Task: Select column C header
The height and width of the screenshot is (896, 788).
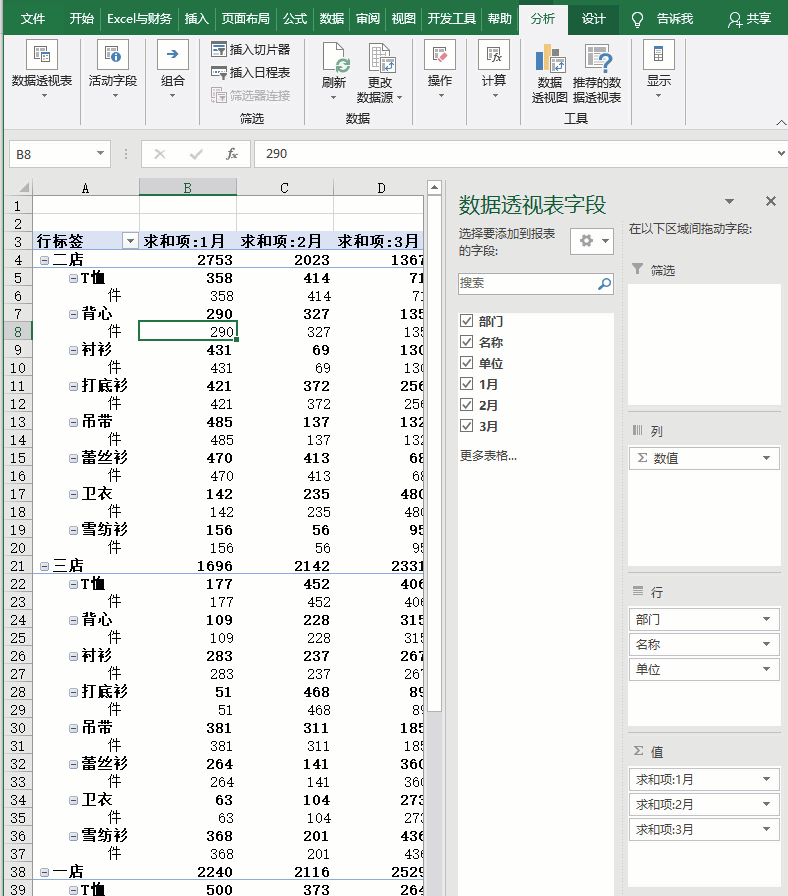Action: coord(285,187)
